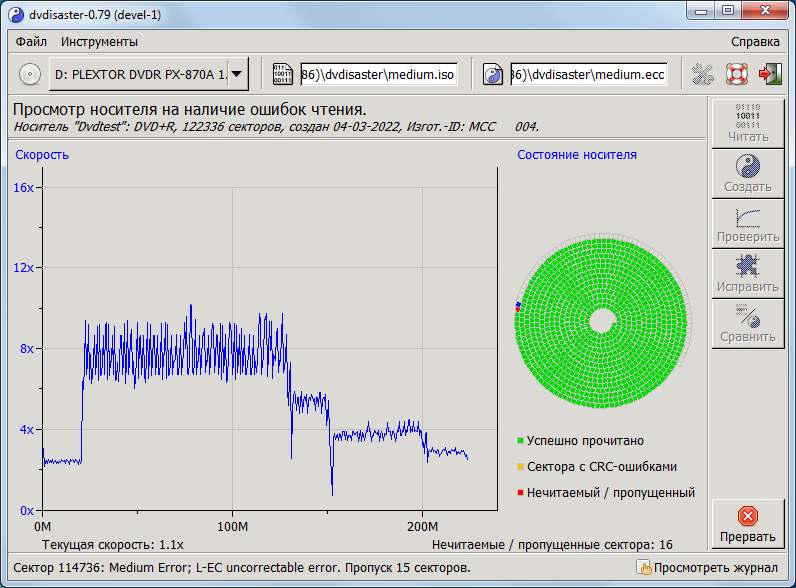Click the medium.ecc file path field
Viewport: 796px width, 588px height.
pyautogui.click(x=588, y=74)
